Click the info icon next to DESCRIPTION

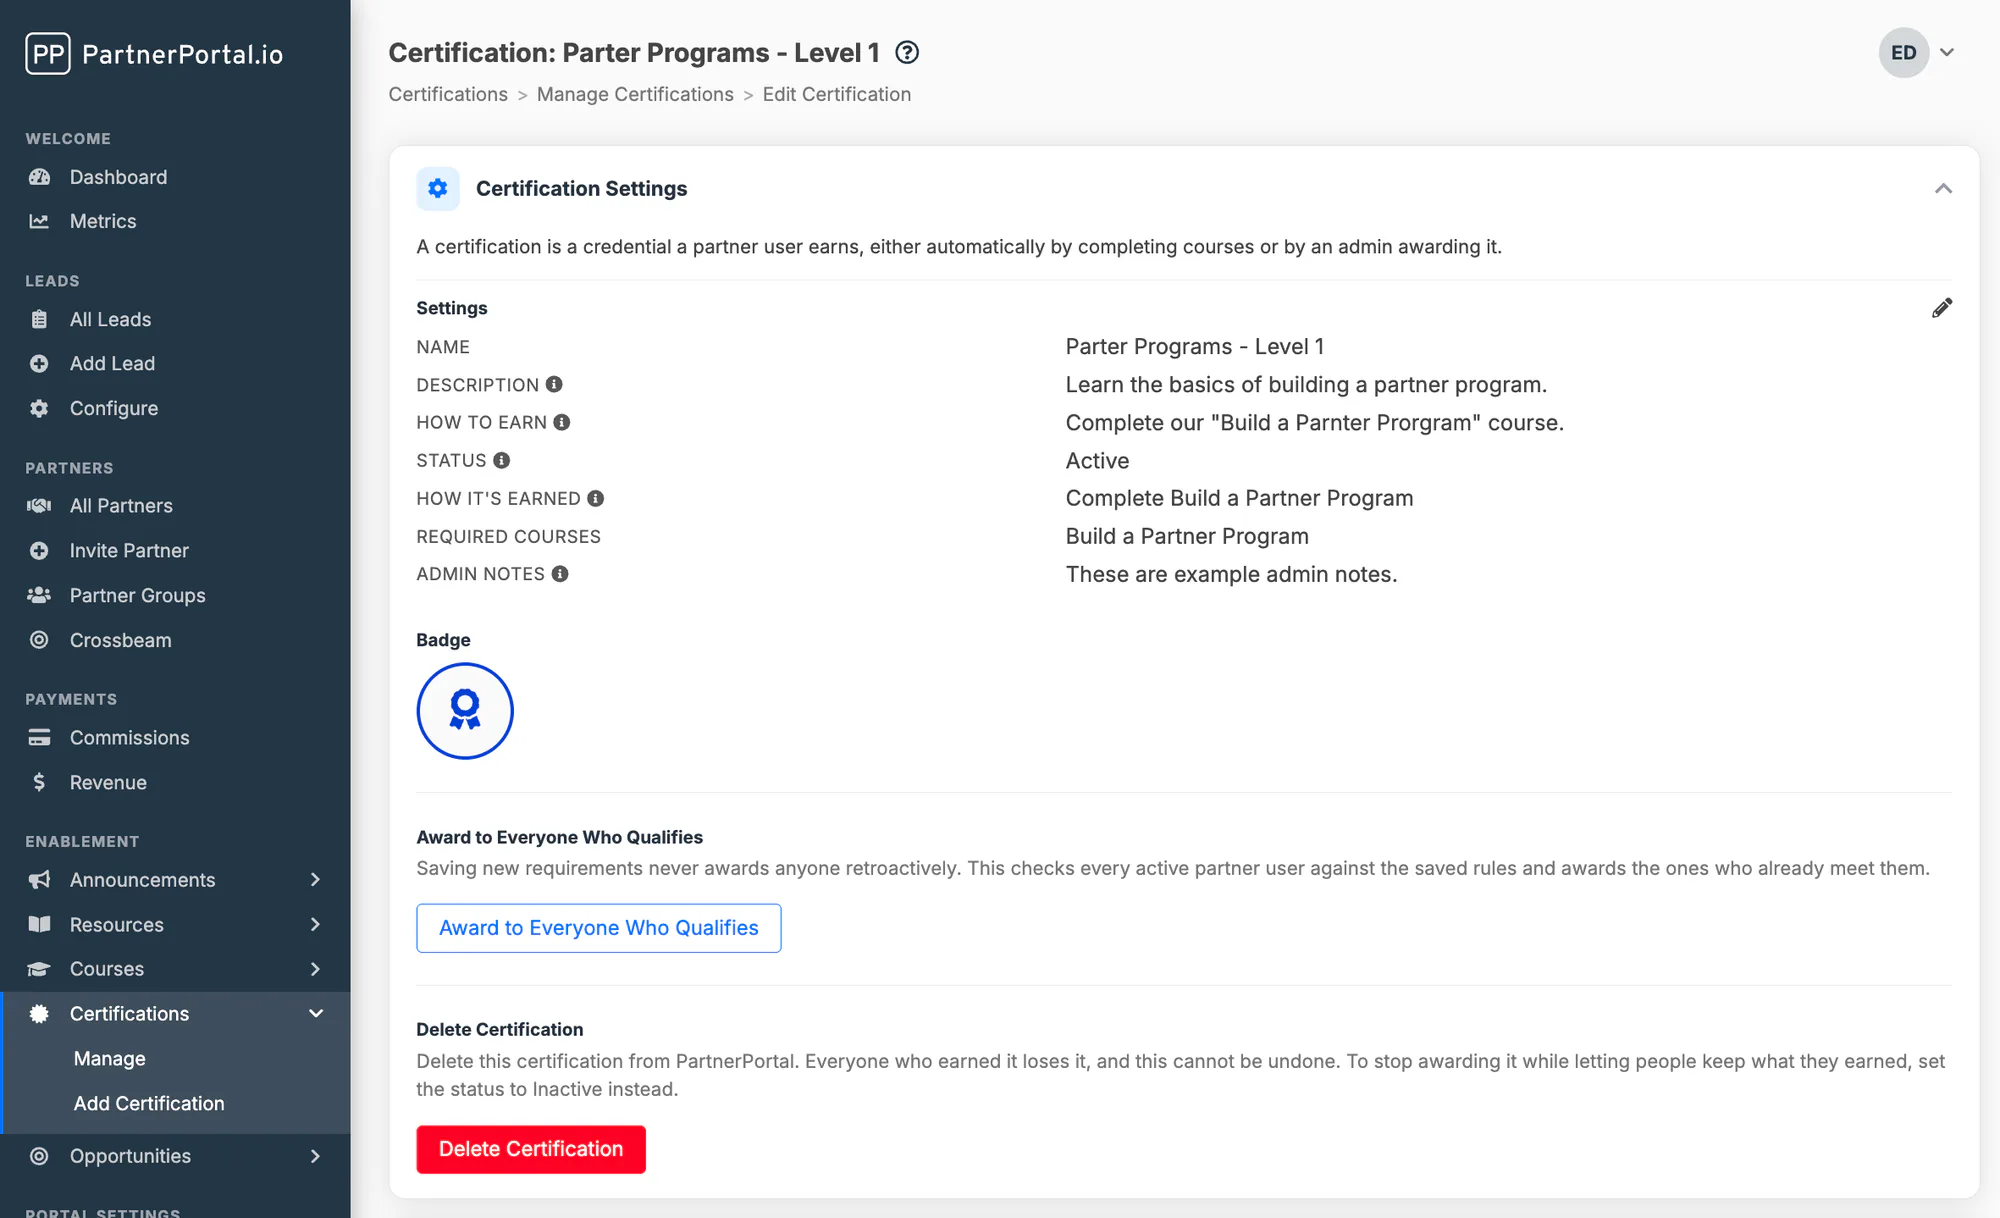coord(554,385)
